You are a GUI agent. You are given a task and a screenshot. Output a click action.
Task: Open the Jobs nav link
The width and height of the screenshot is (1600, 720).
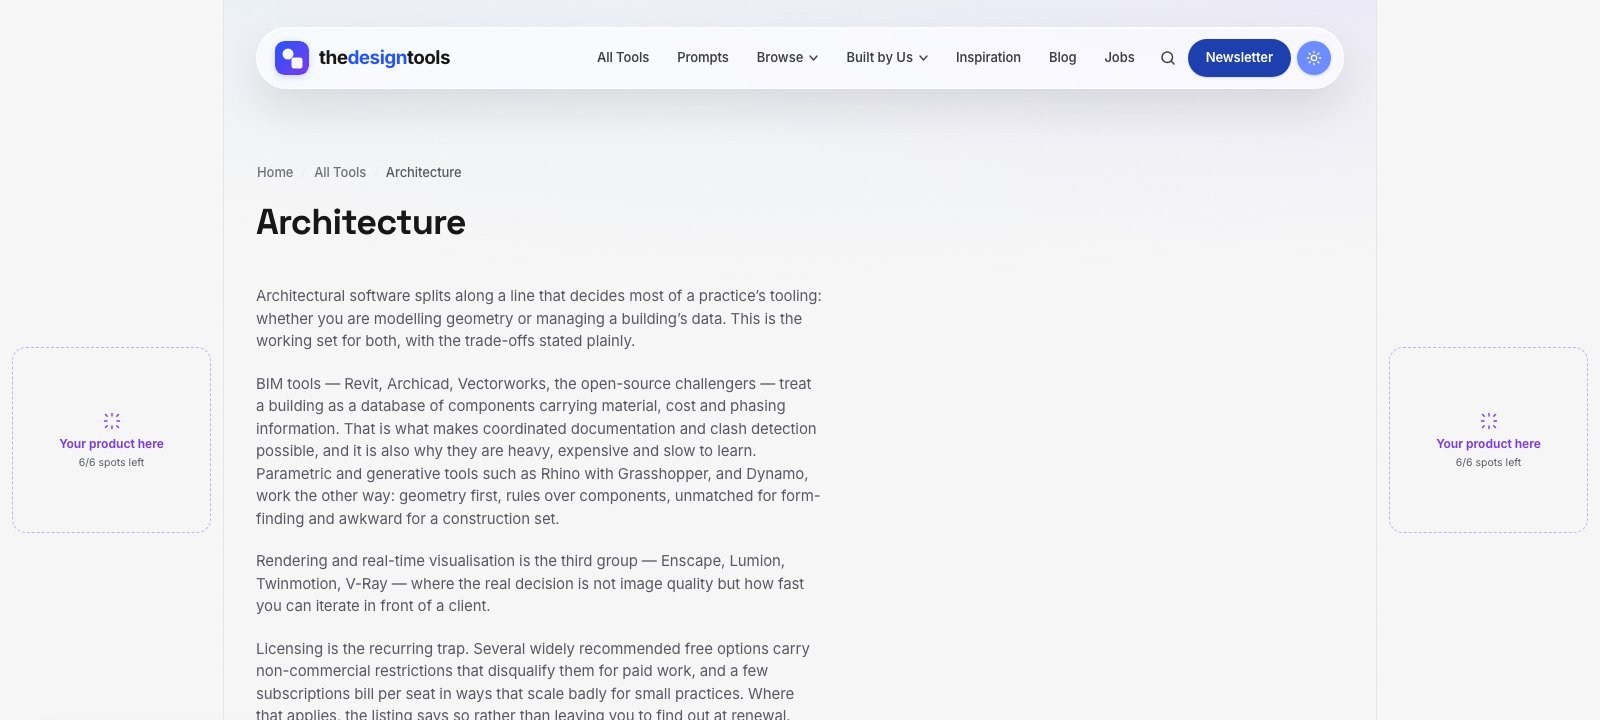point(1119,58)
